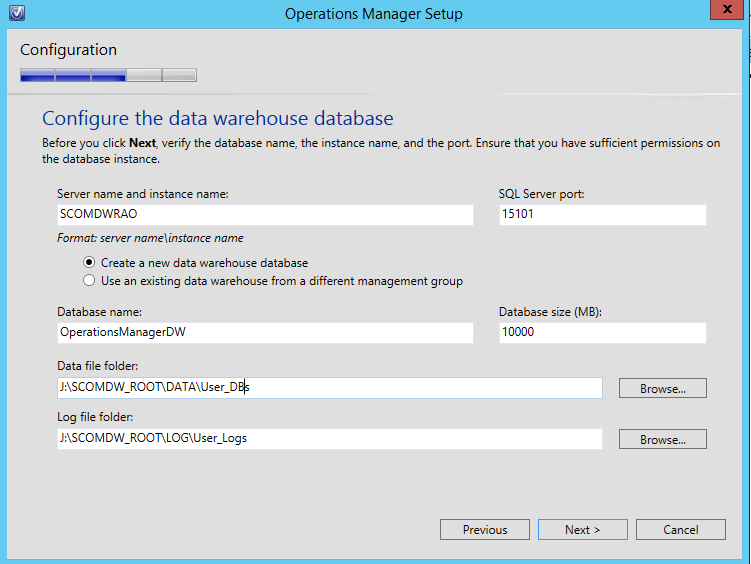Click the 'Configuration' section title
The width and height of the screenshot is (751, 564).
tap(68, 50)
